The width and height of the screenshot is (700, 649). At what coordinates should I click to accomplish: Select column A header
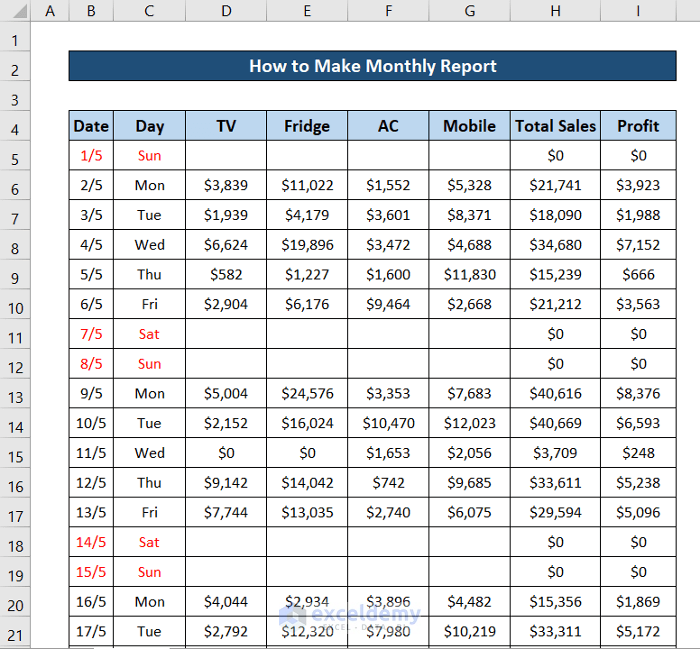50,11
